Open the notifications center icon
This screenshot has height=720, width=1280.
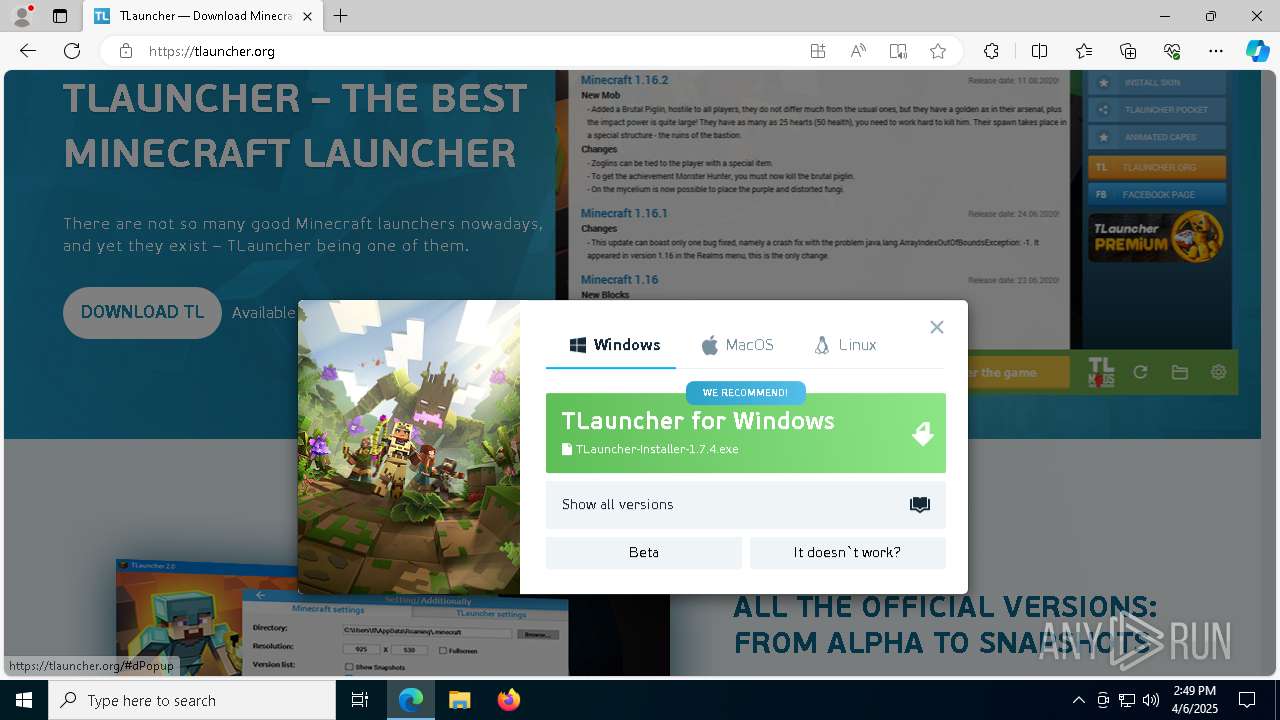pyautogui.click(x=1247, y=700)
